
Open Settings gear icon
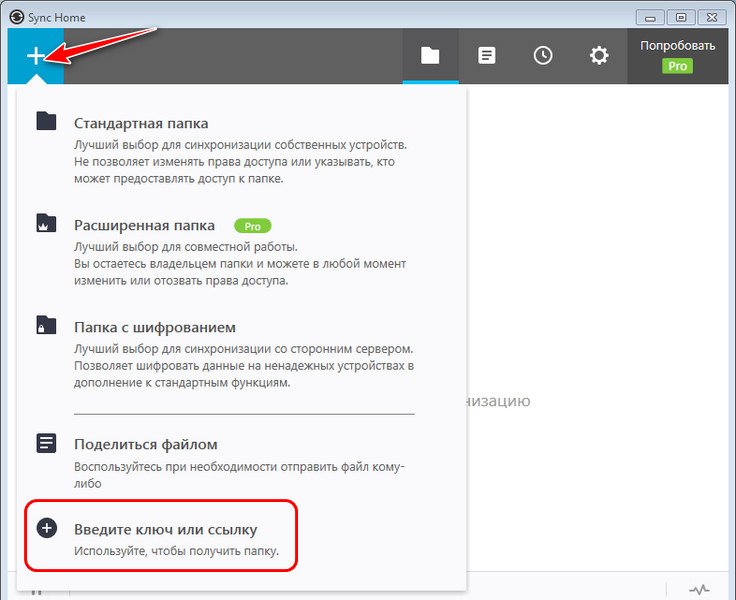coord(599,55)
